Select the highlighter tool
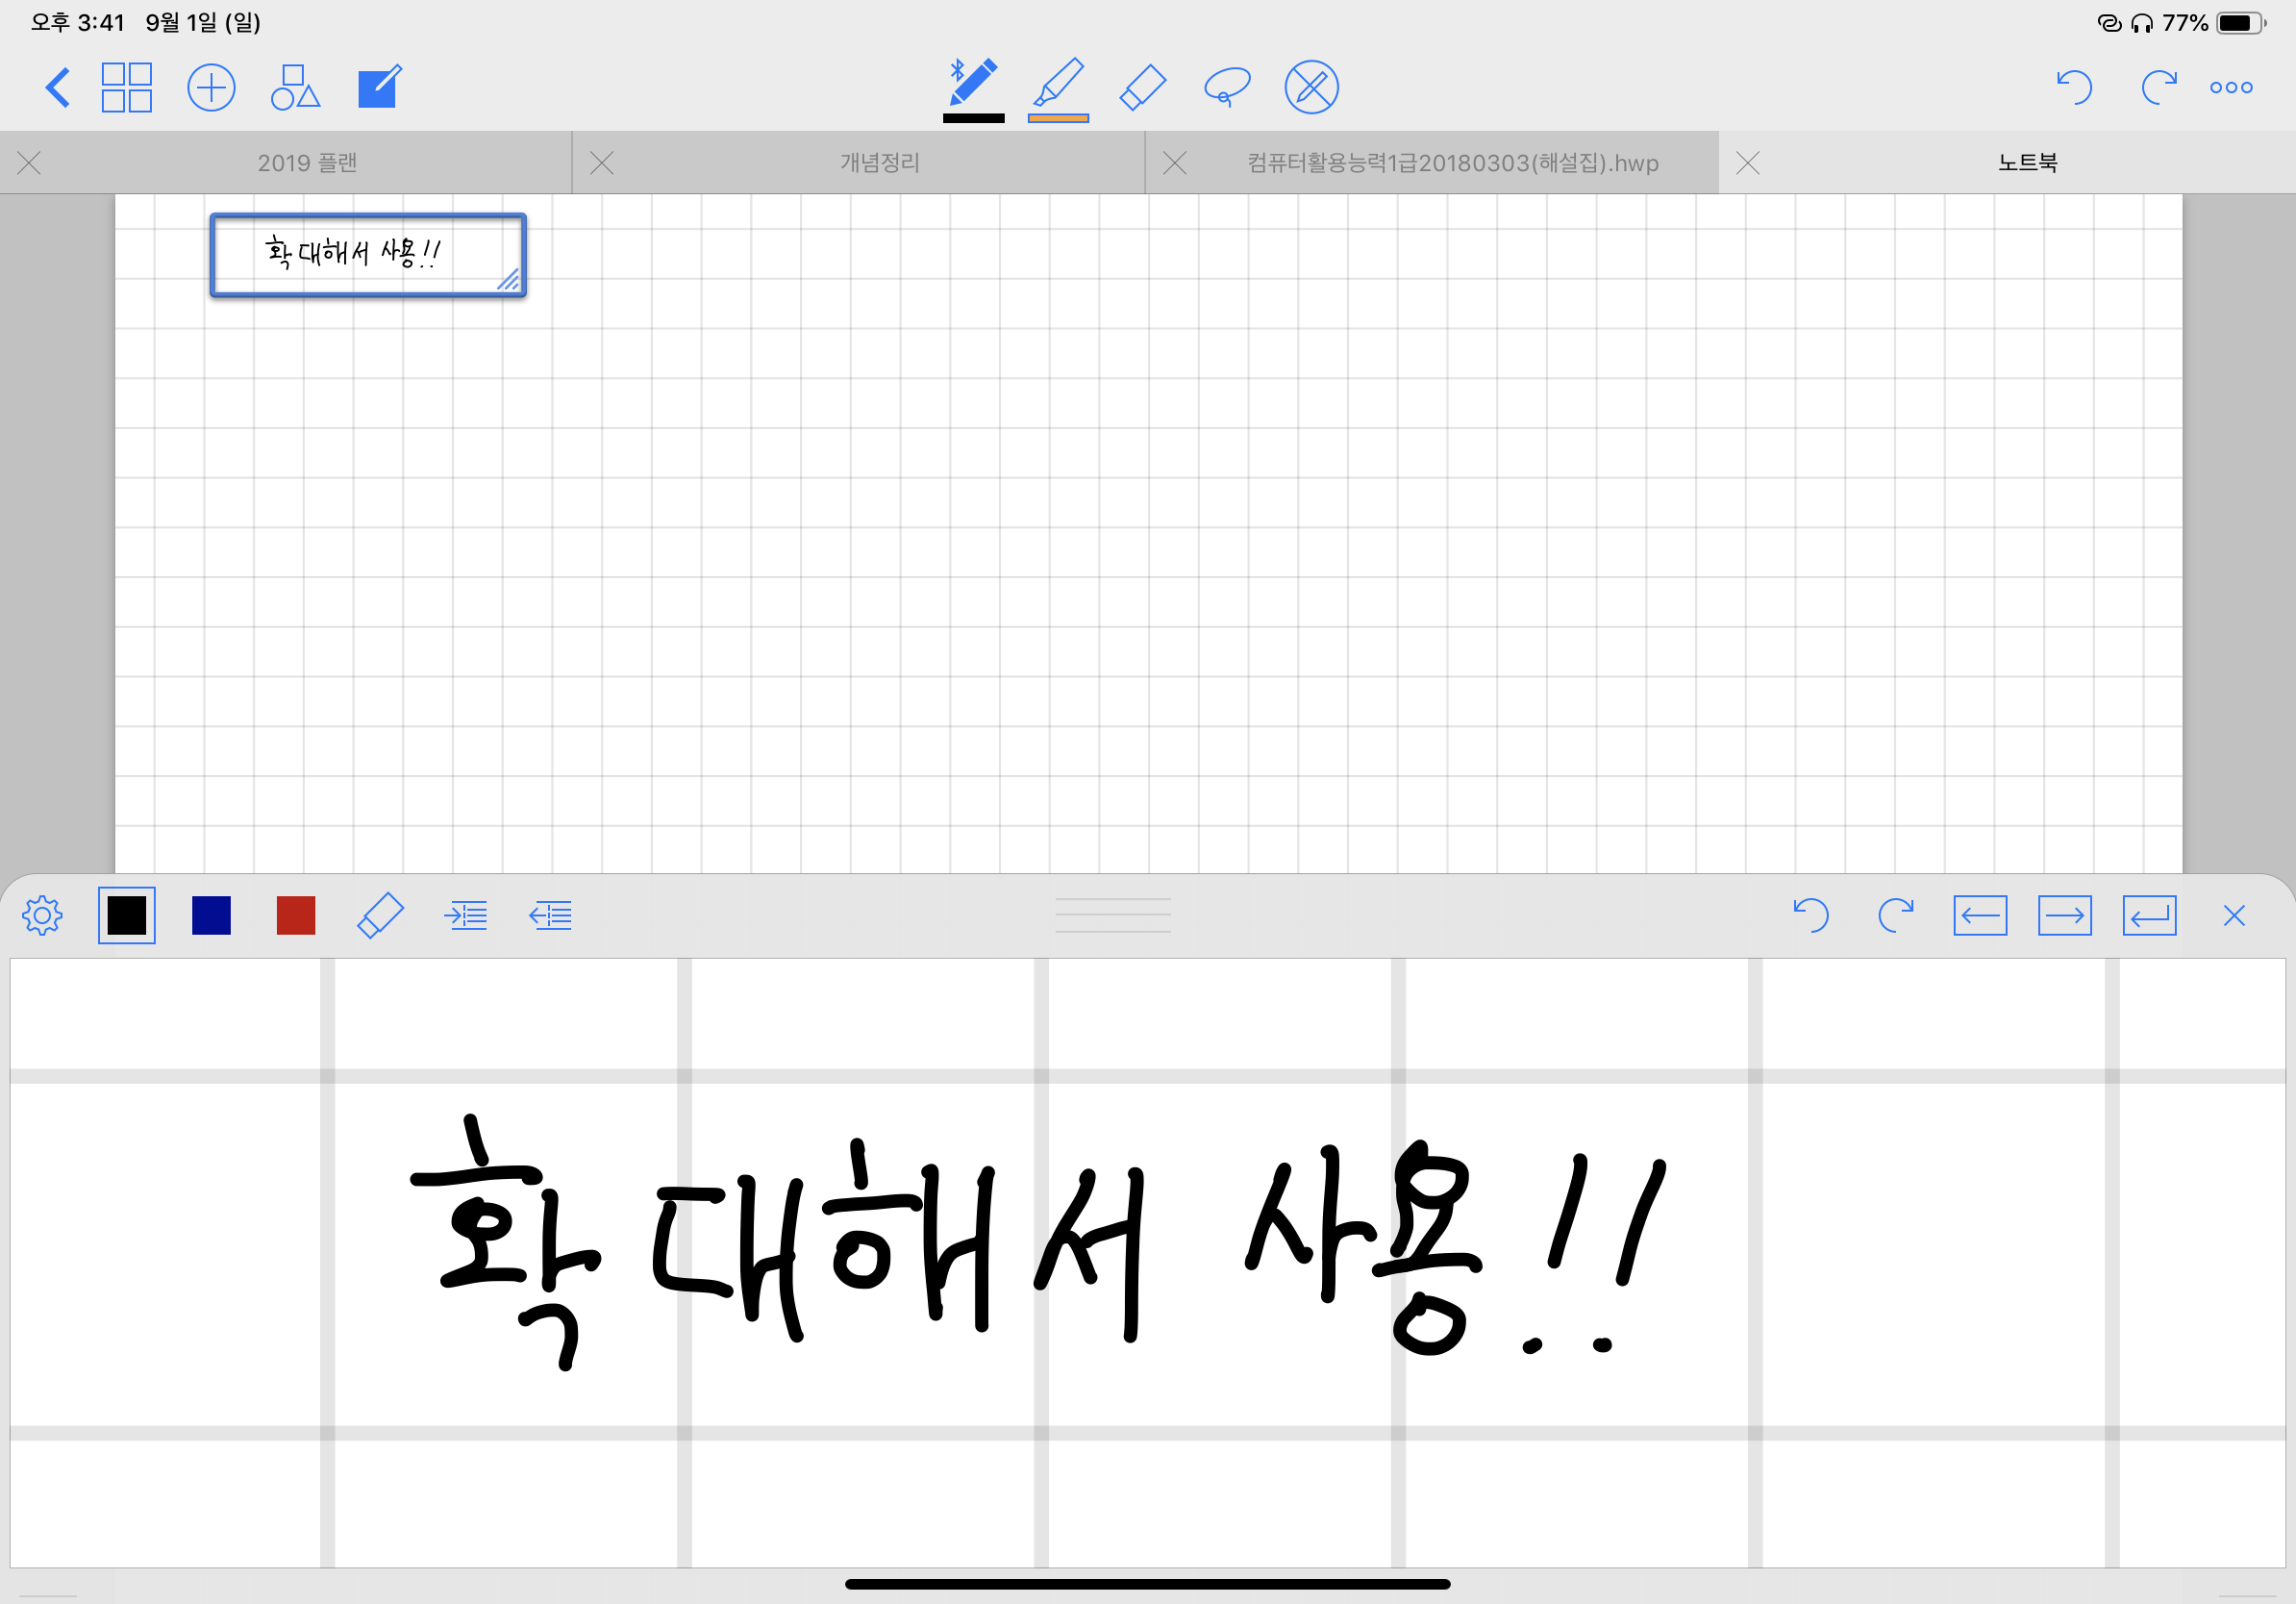2296x1604 pixels. click(1059, 87)
